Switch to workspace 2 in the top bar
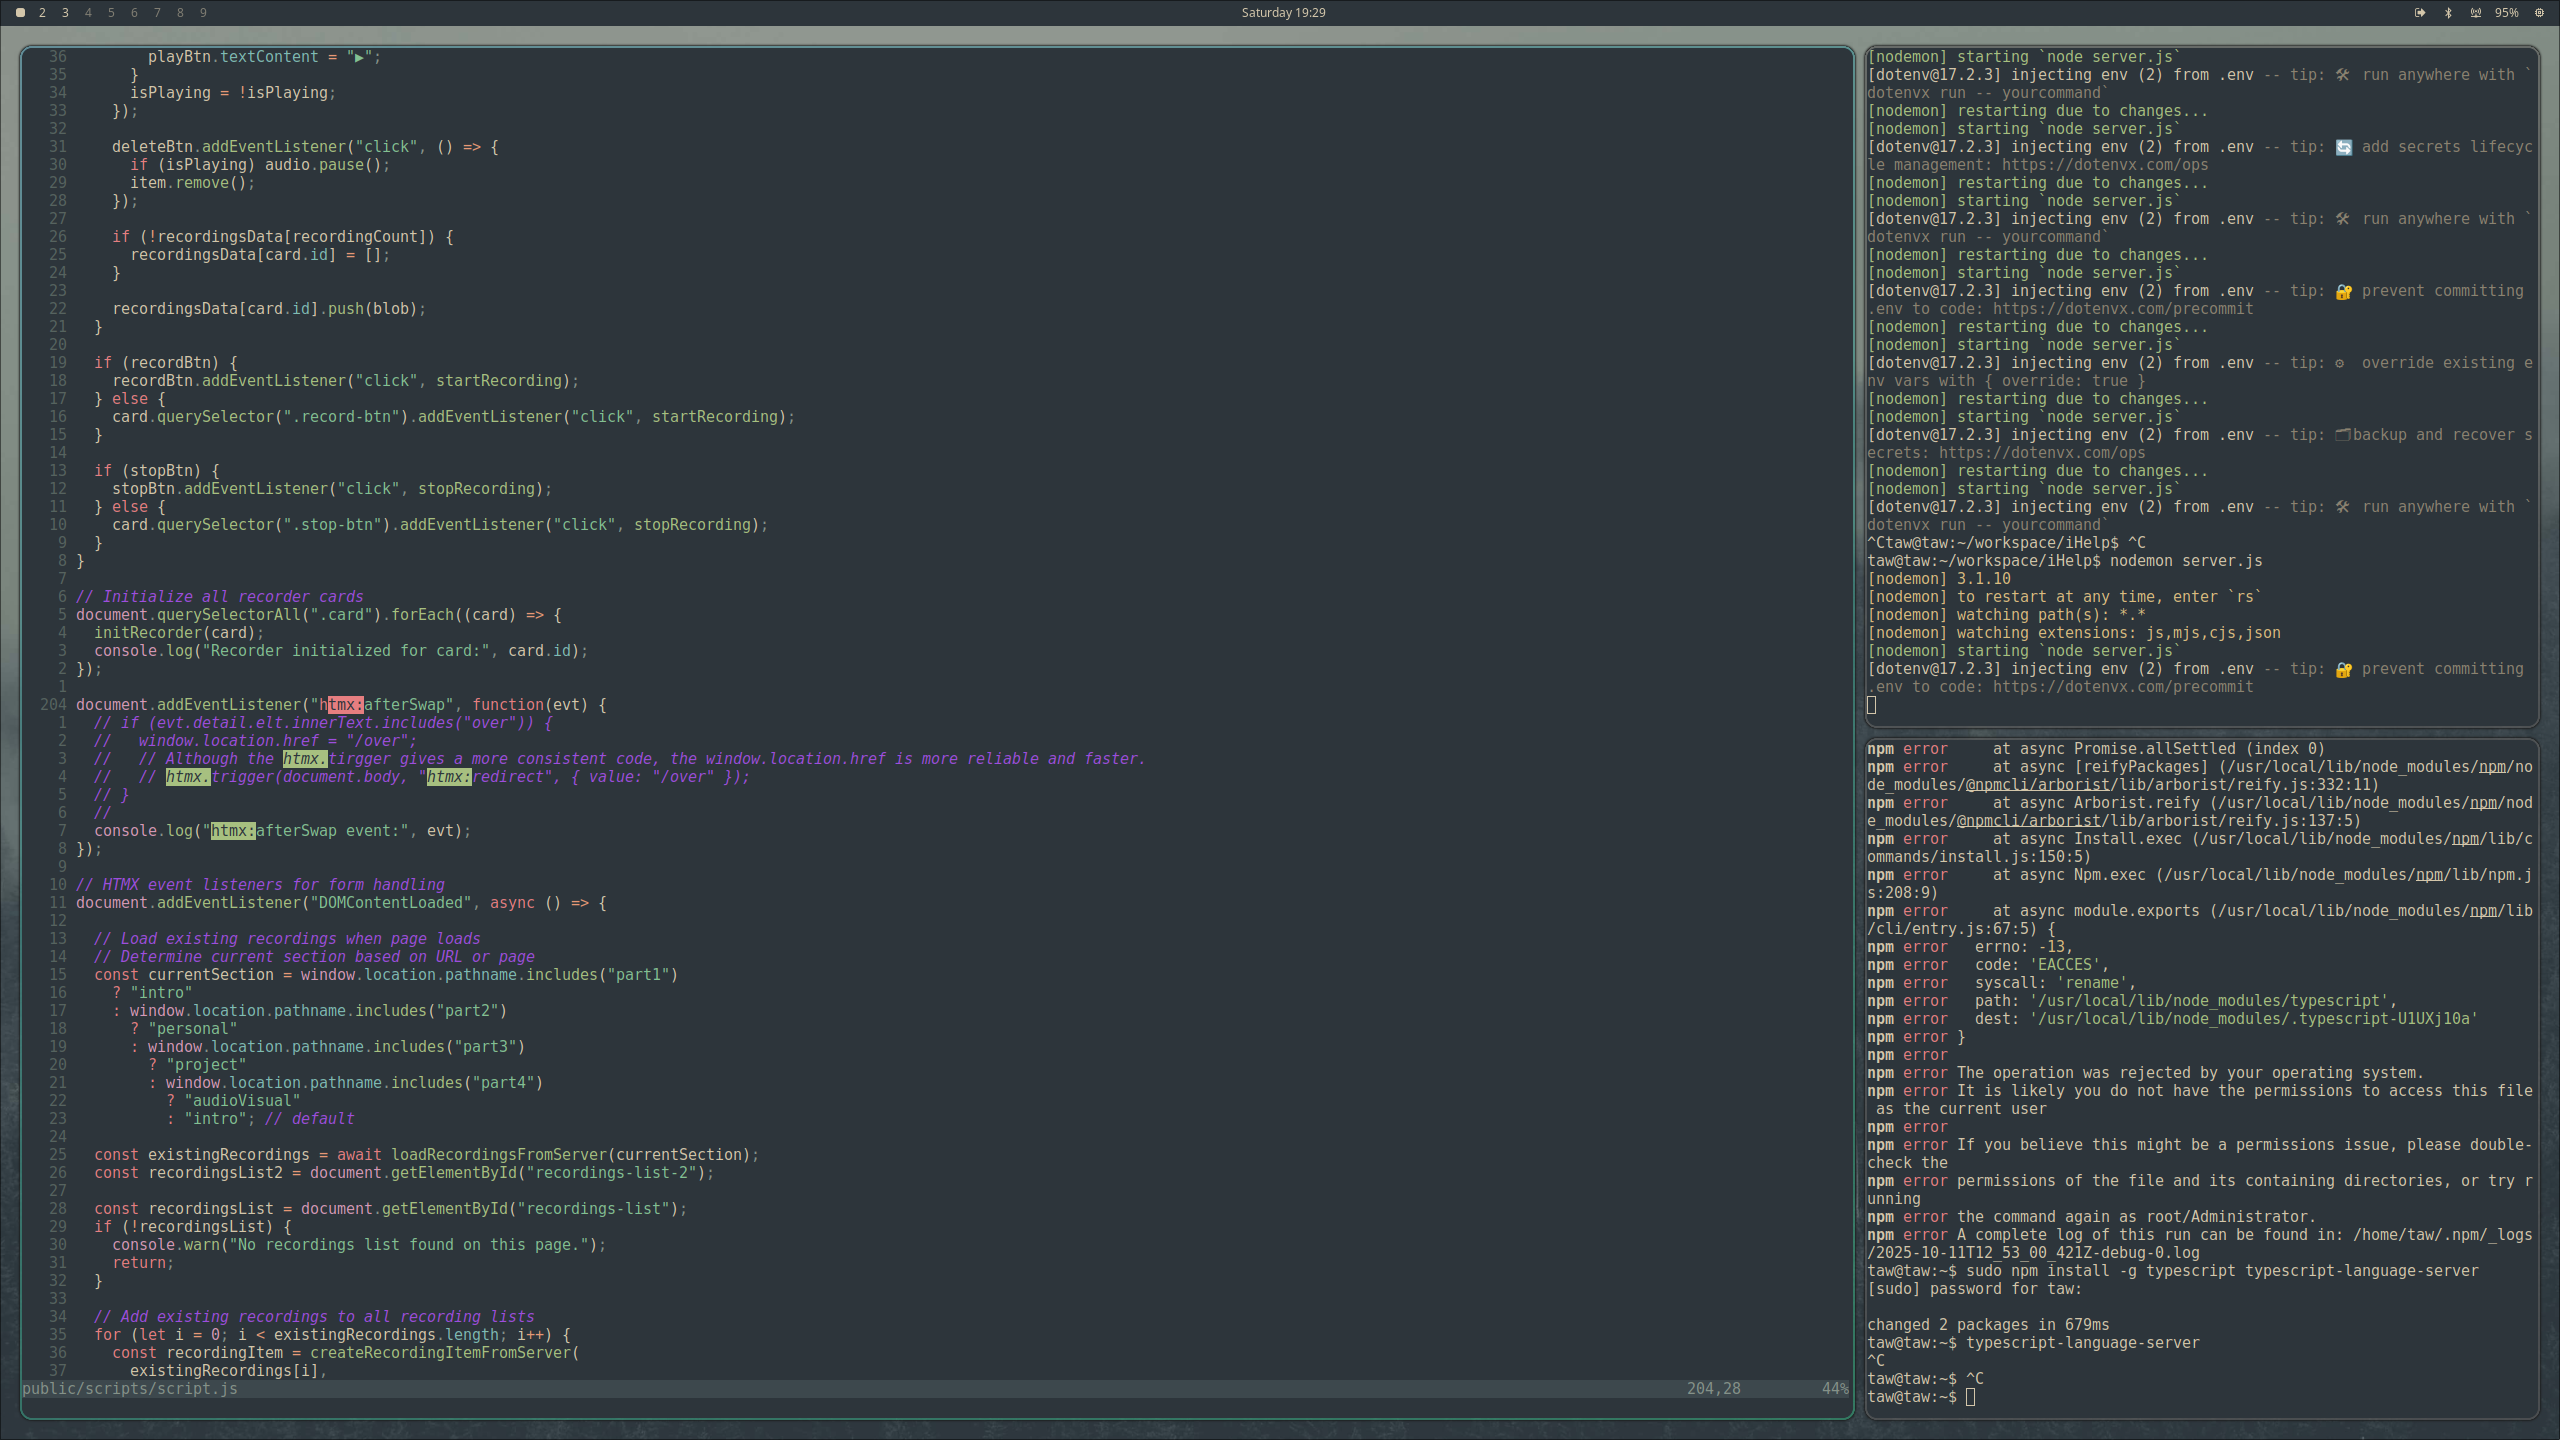 tap(42, 13)
